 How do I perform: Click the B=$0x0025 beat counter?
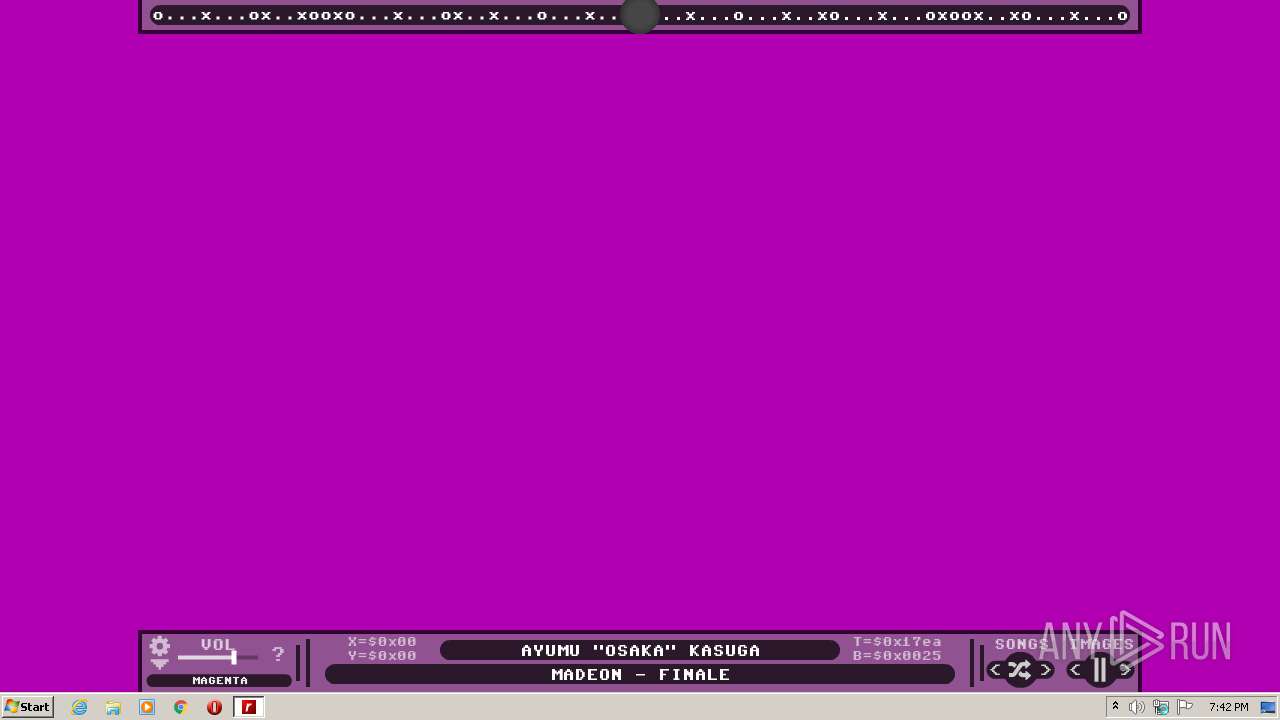point(897,656)
